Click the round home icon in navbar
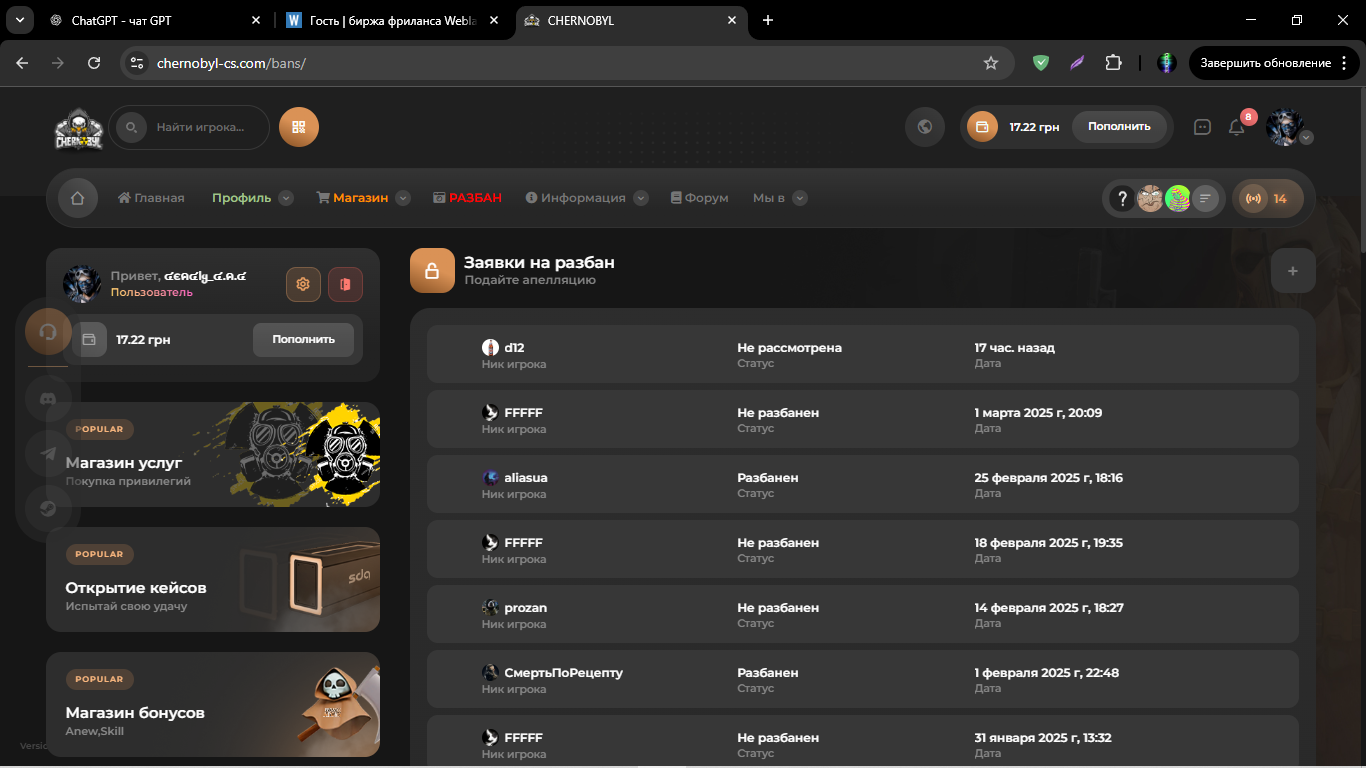The width and height of the screenshot is (1366, 768). click(x=77, y=198)
